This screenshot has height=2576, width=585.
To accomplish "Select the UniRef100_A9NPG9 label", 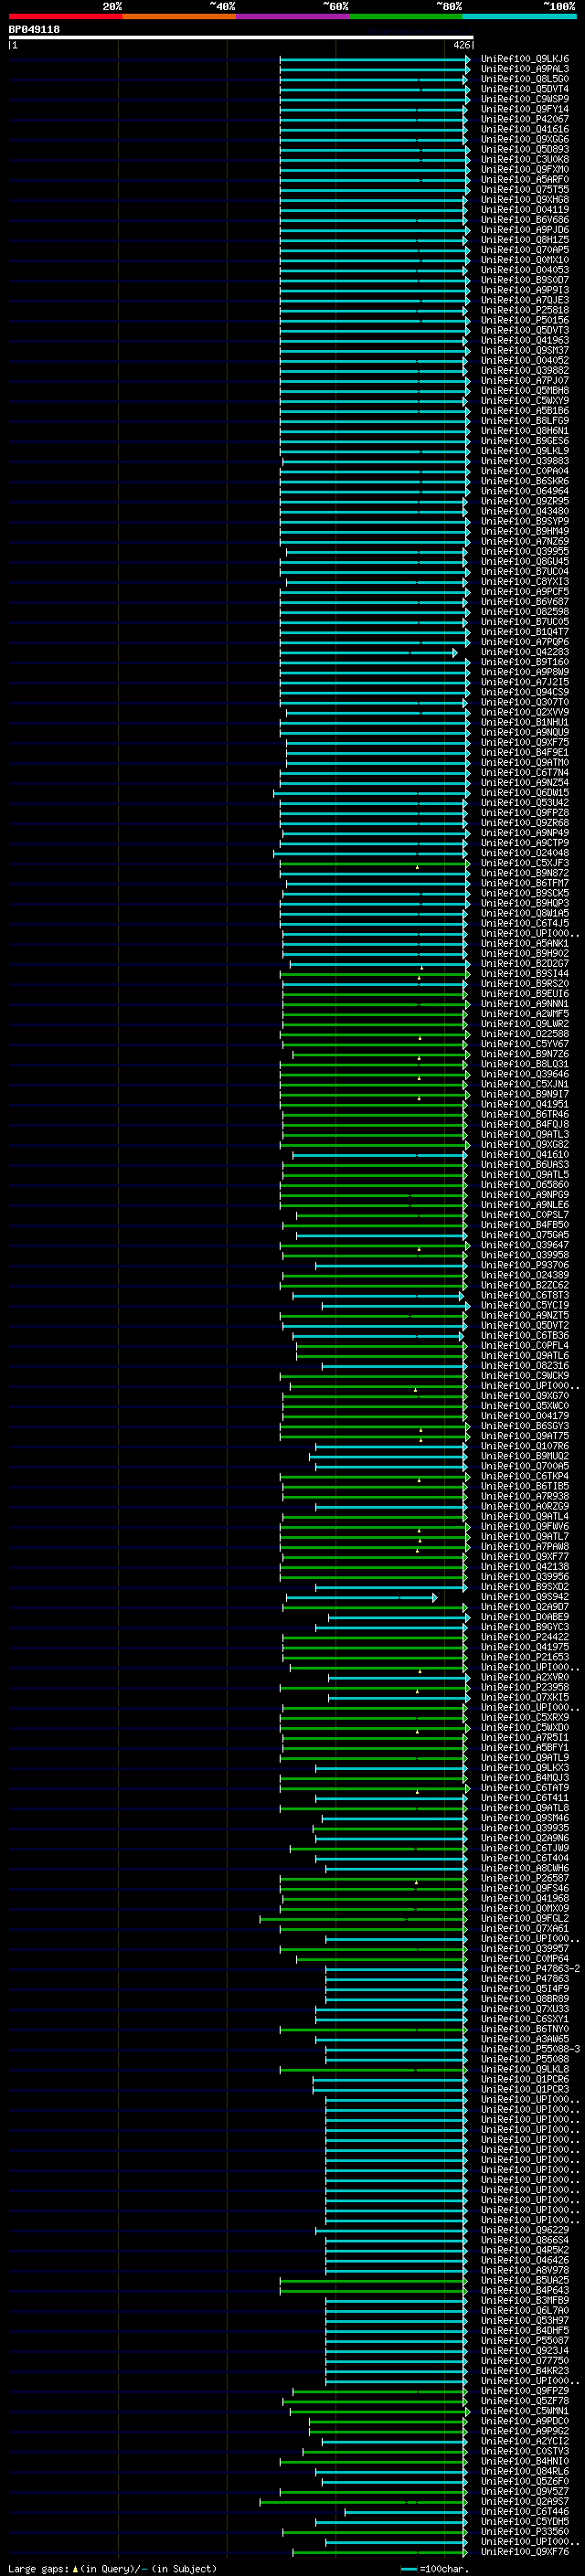I will (525, 1194).
